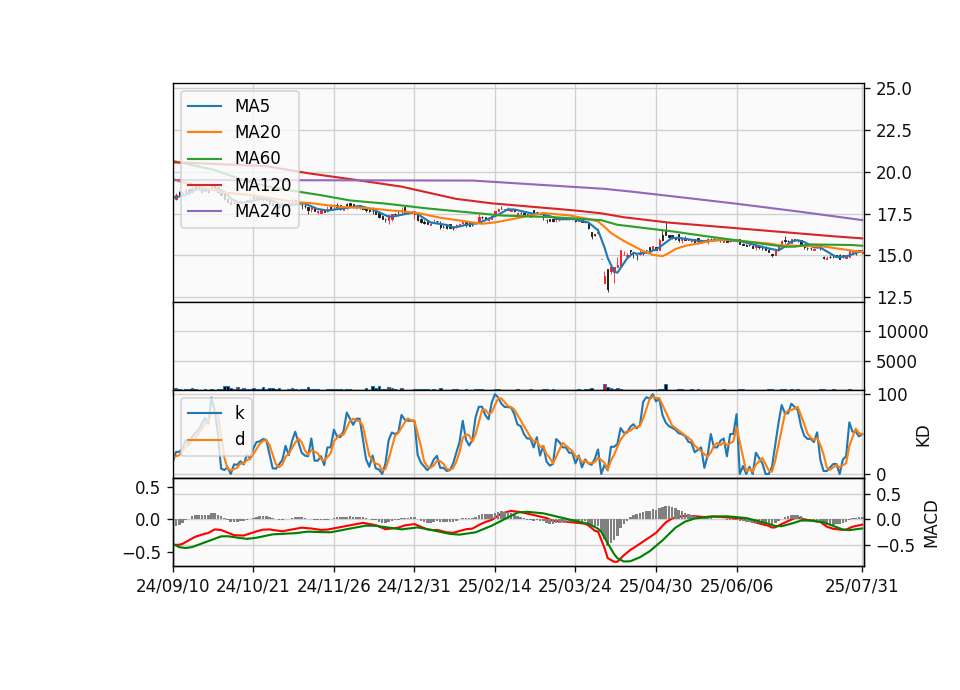Click the 25/03/24 date label

pyautogui.click(x=575, y=586)
